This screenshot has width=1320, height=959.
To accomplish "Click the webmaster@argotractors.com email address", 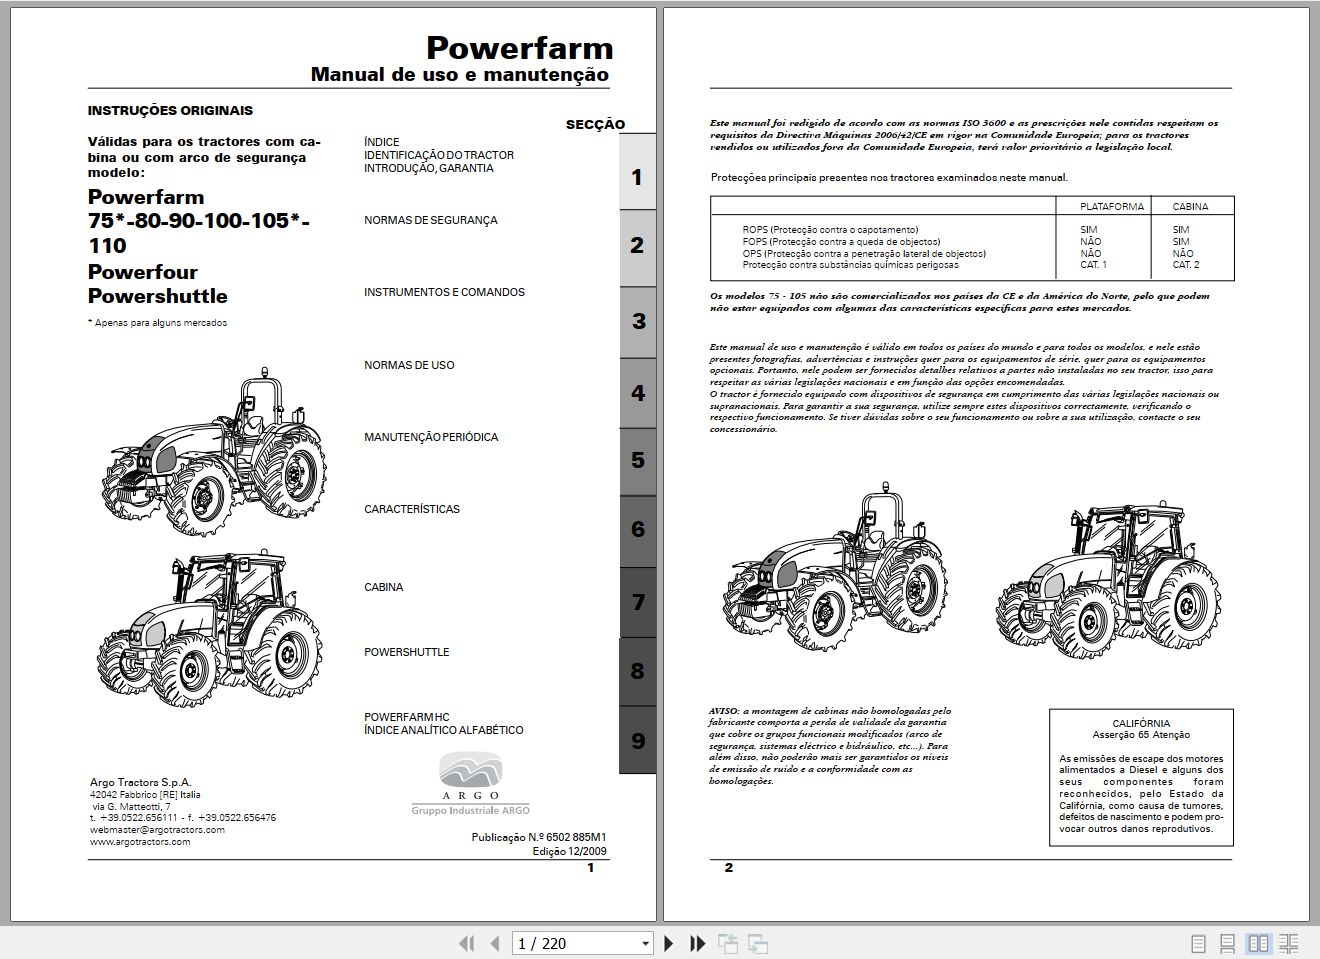I will 157,830.
